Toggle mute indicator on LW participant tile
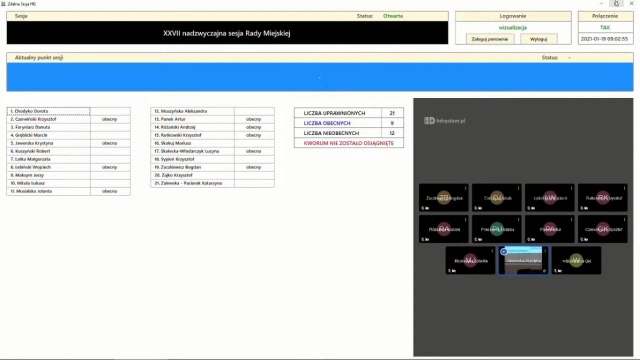This screenshot has width=640, height=360. tap(531, 208)
